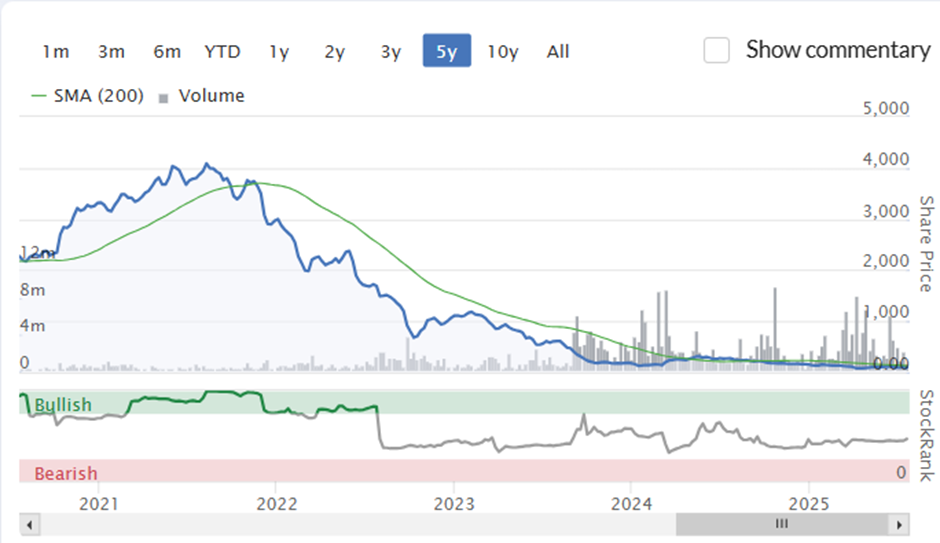Viewport: 940px width, 543px height.
Task: Click the Bullish StockRank band label
Action: click(x=63, y=405)
